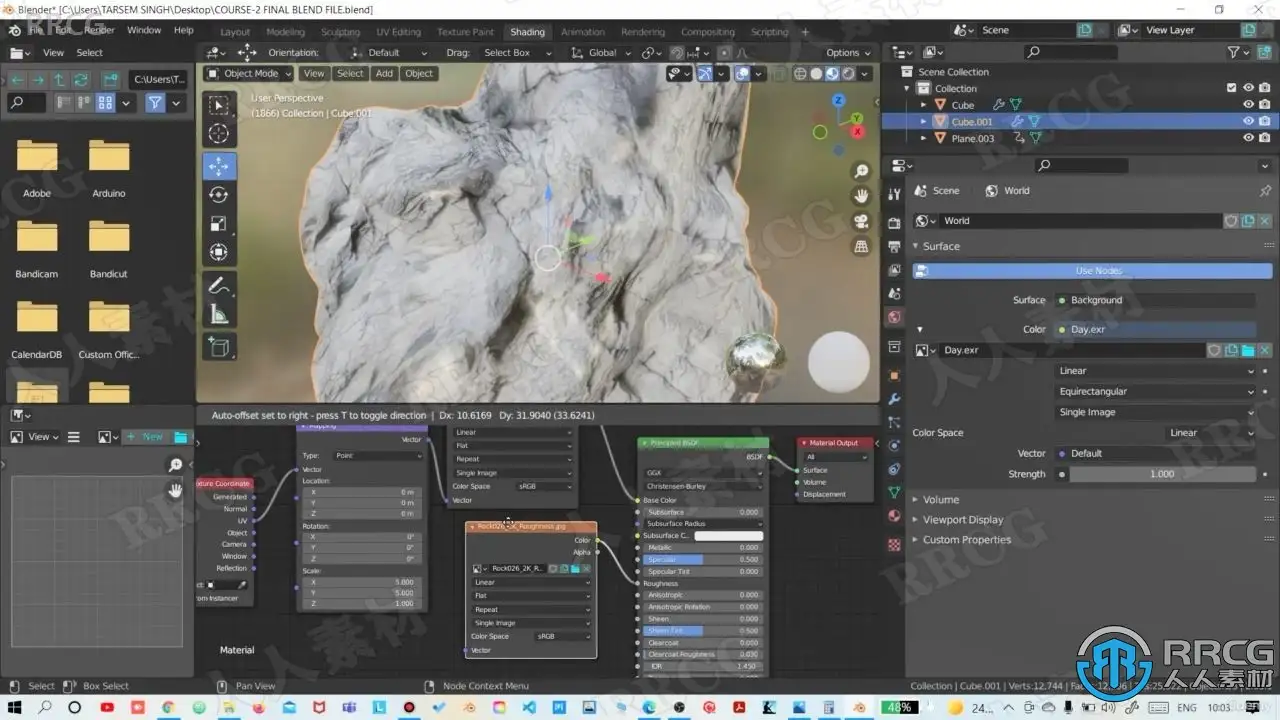This screenshot has width=1280, height=720.
Task: Expand the Volume panel
Action: [x=940, y=500]
